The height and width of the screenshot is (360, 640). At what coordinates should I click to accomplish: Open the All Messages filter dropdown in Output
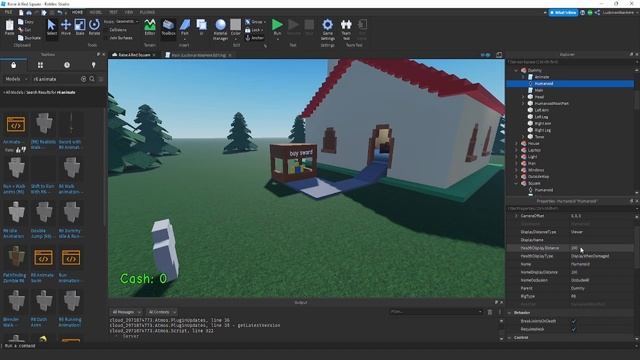click(126, 312)
